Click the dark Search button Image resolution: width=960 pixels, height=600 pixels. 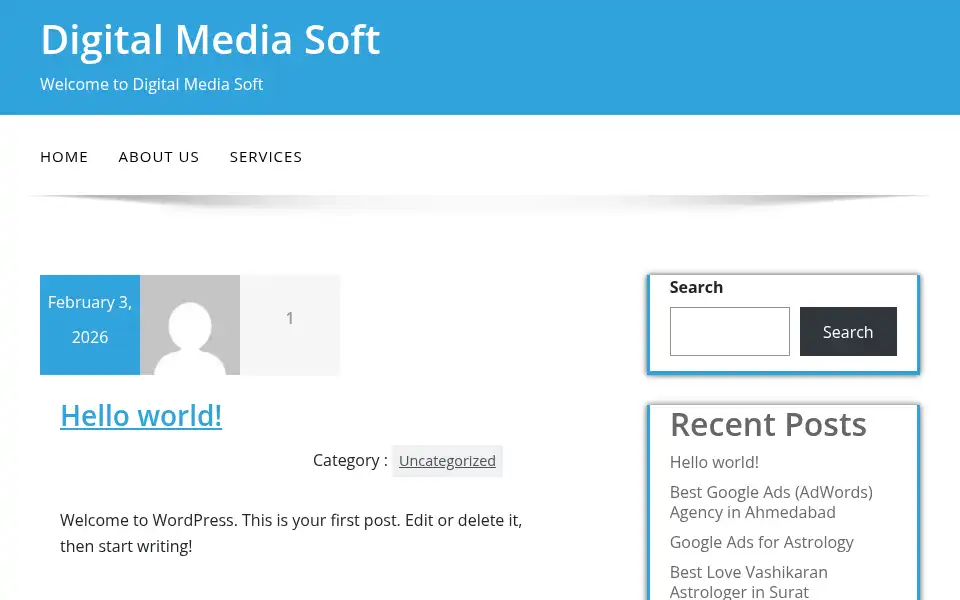[x=848, y=331]
